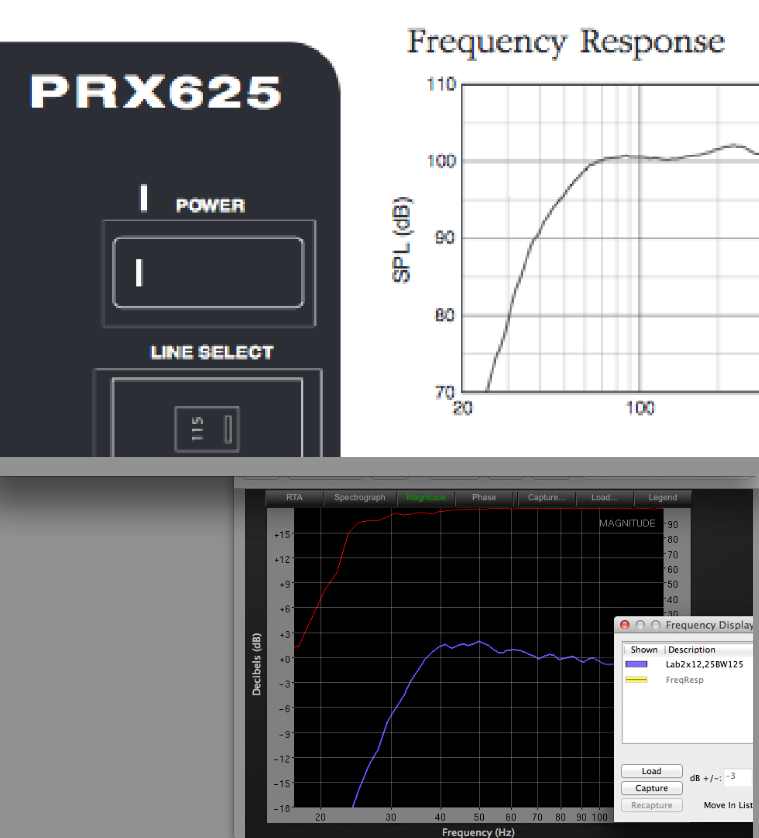Click the SPL (dB) axis label

click(x=402, y=240)
